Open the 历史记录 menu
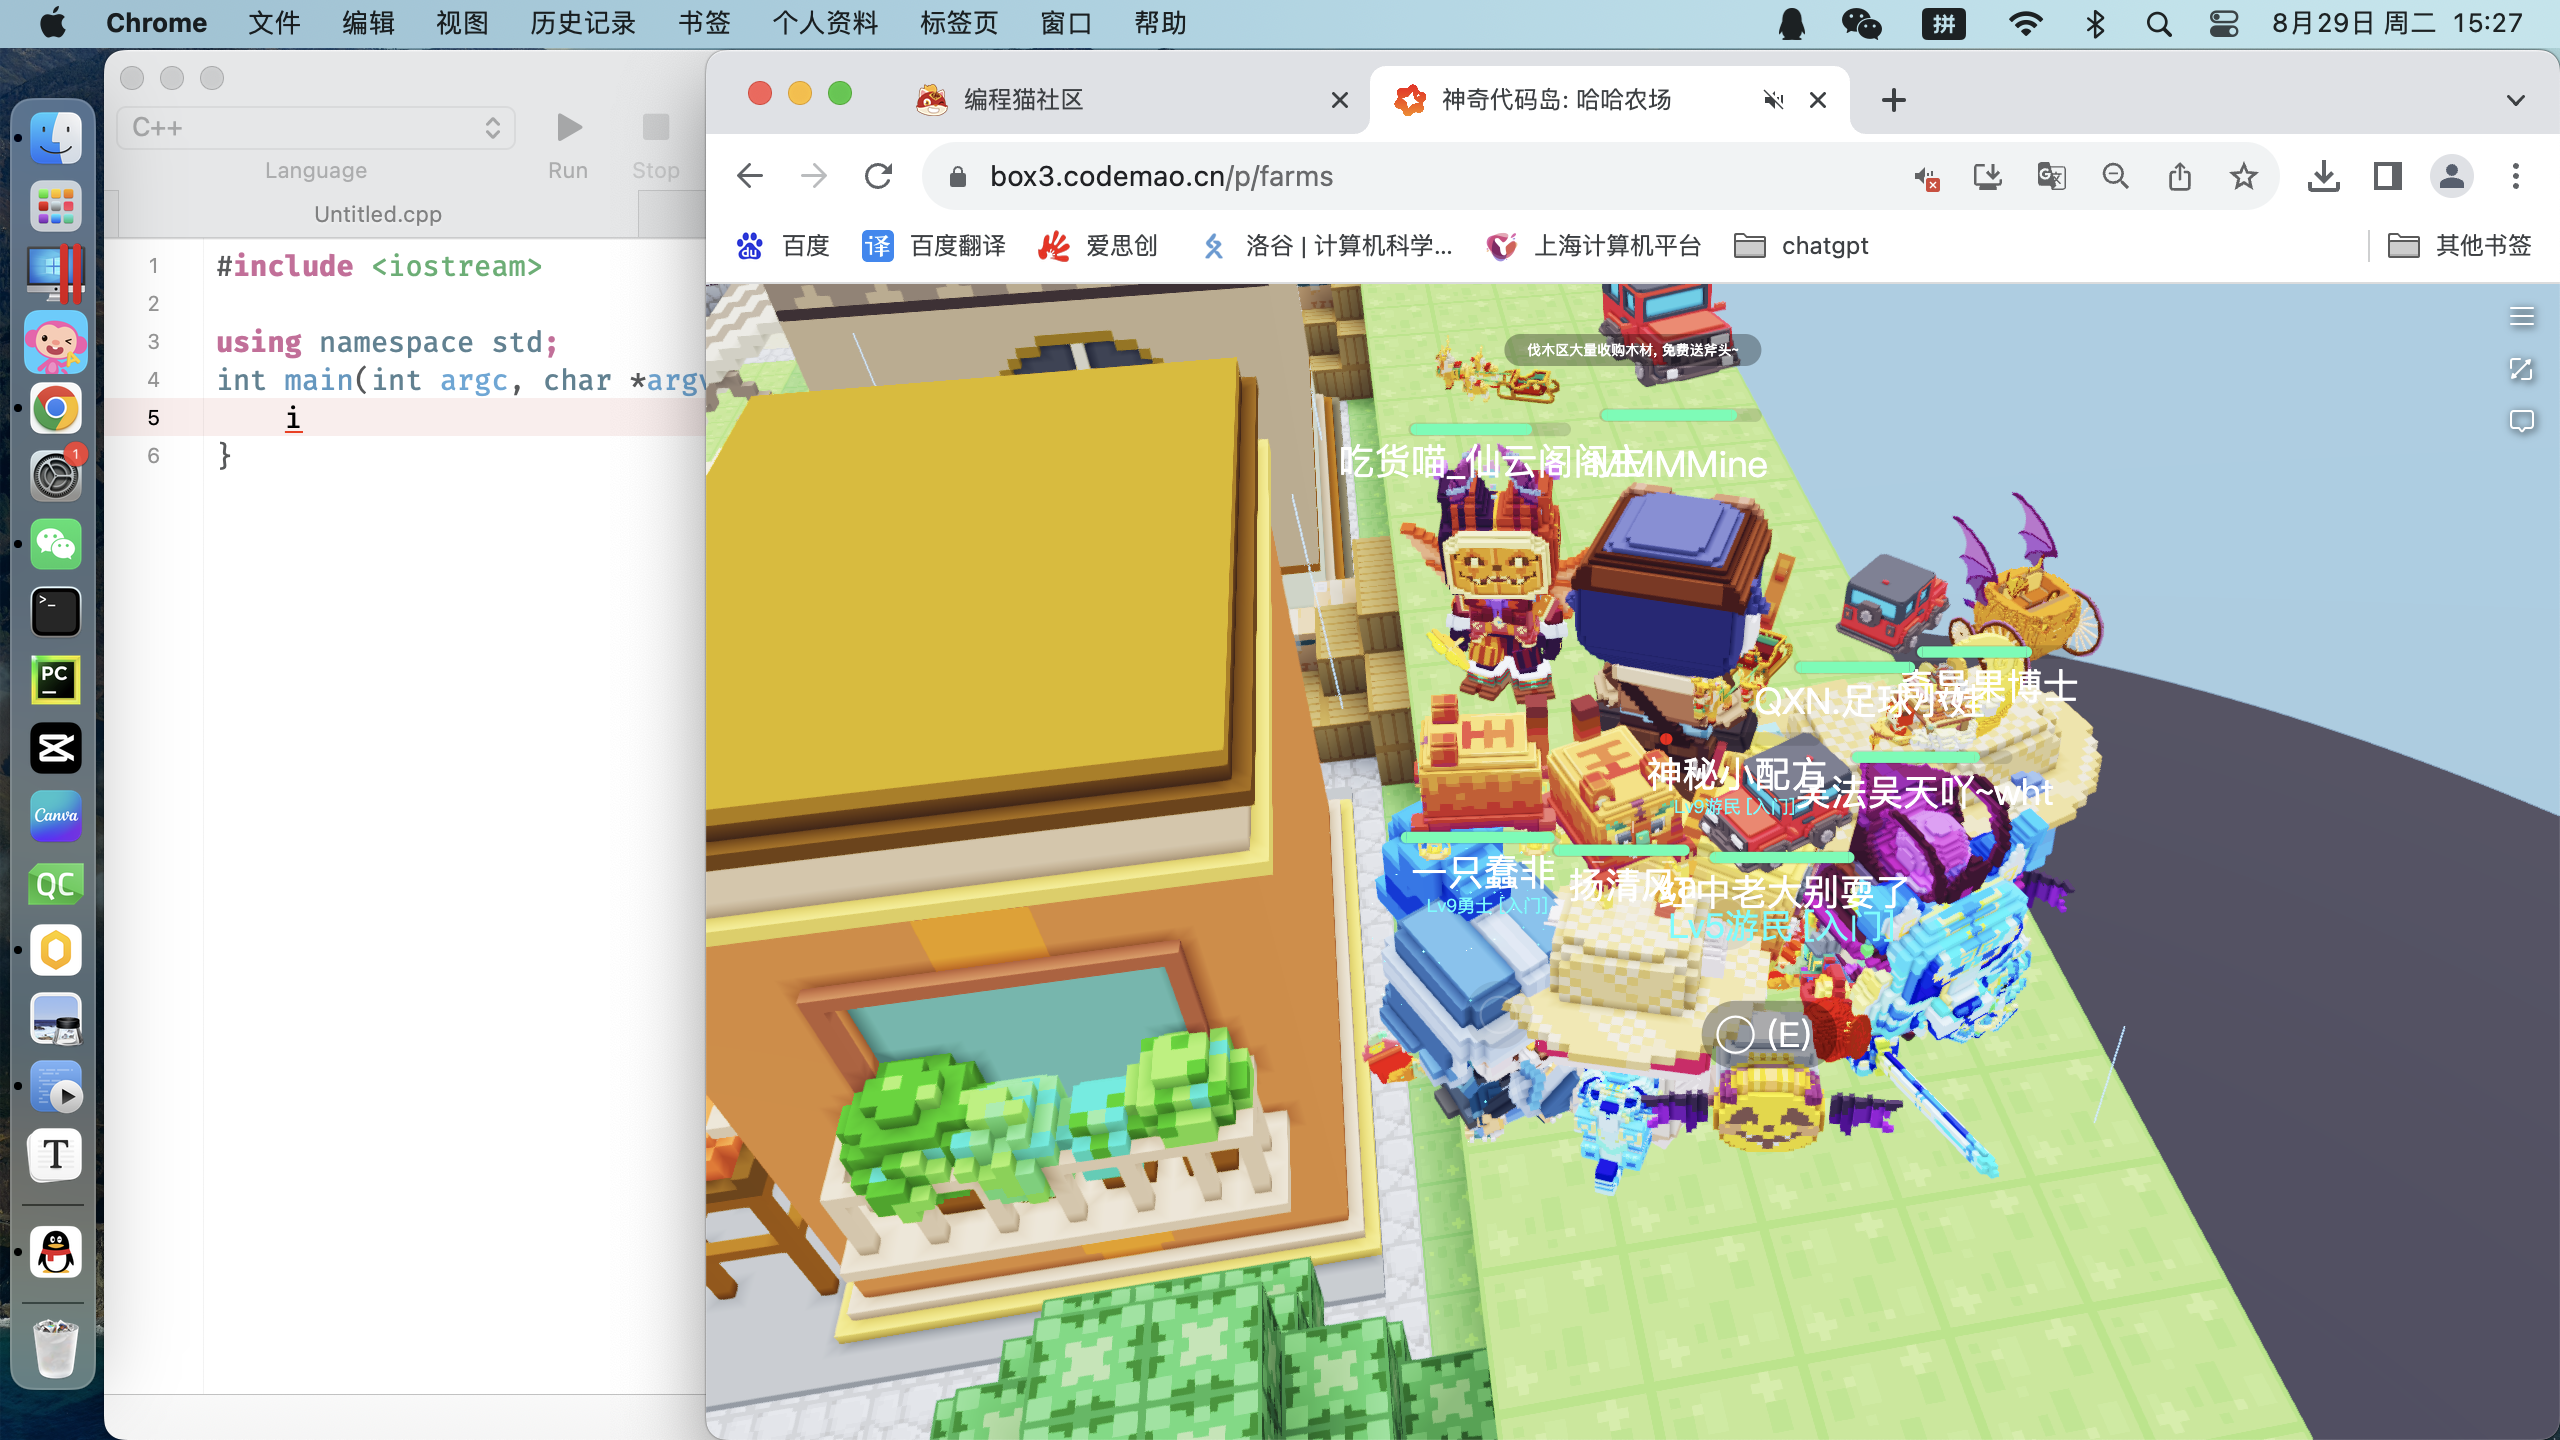The height and width of the screenshot is (1440, 2560). [583, 24]
